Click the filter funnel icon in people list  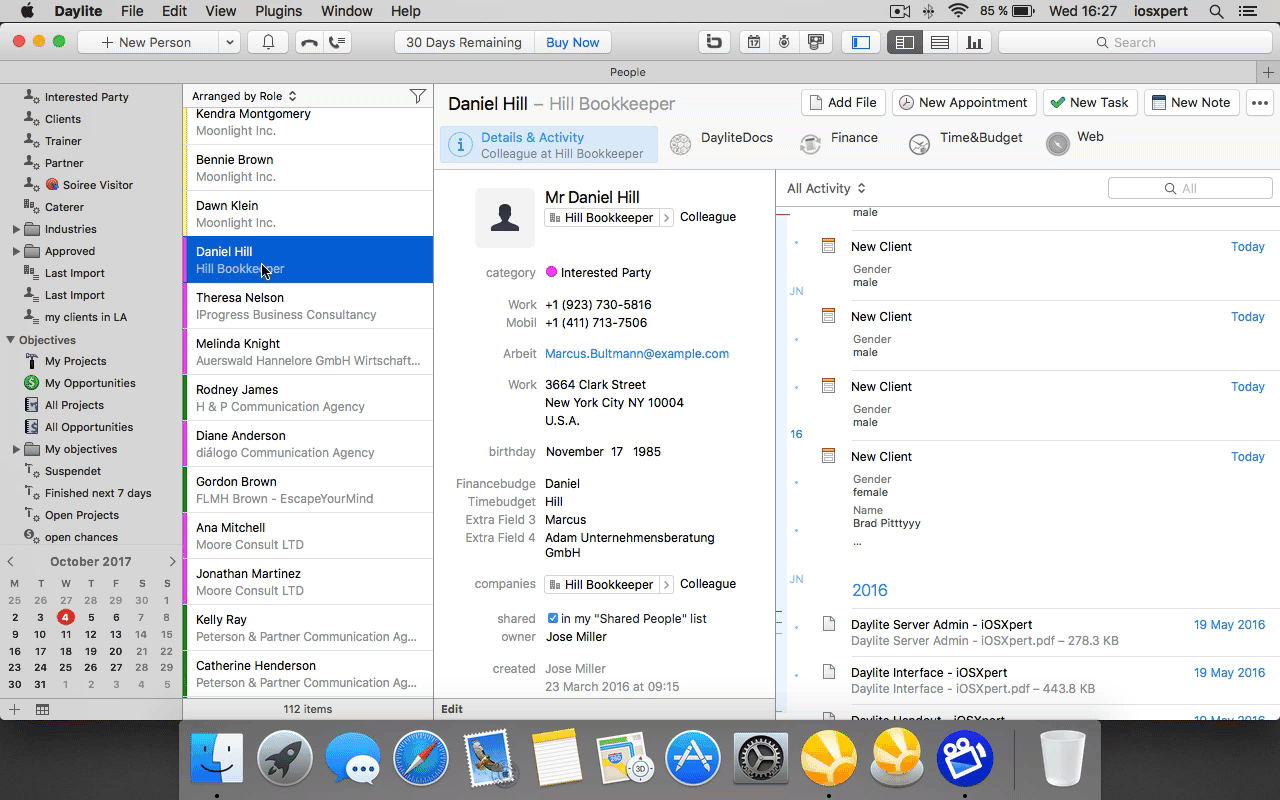tap(418, 96)
